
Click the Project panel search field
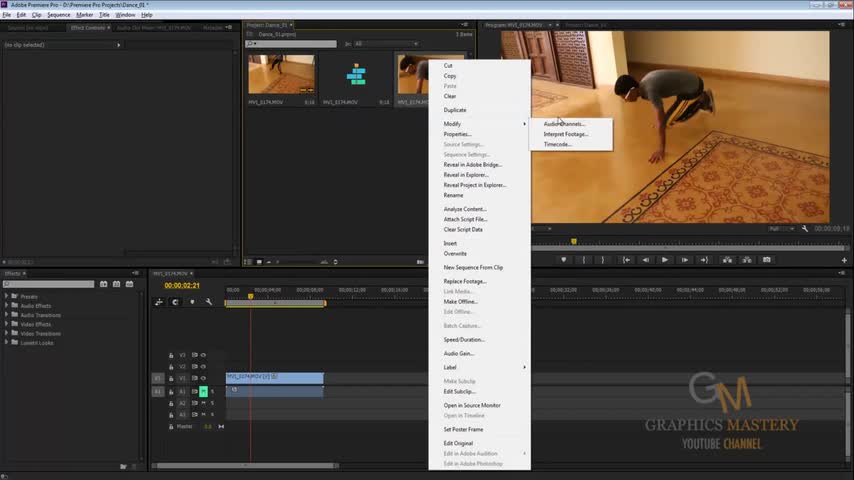291,44
